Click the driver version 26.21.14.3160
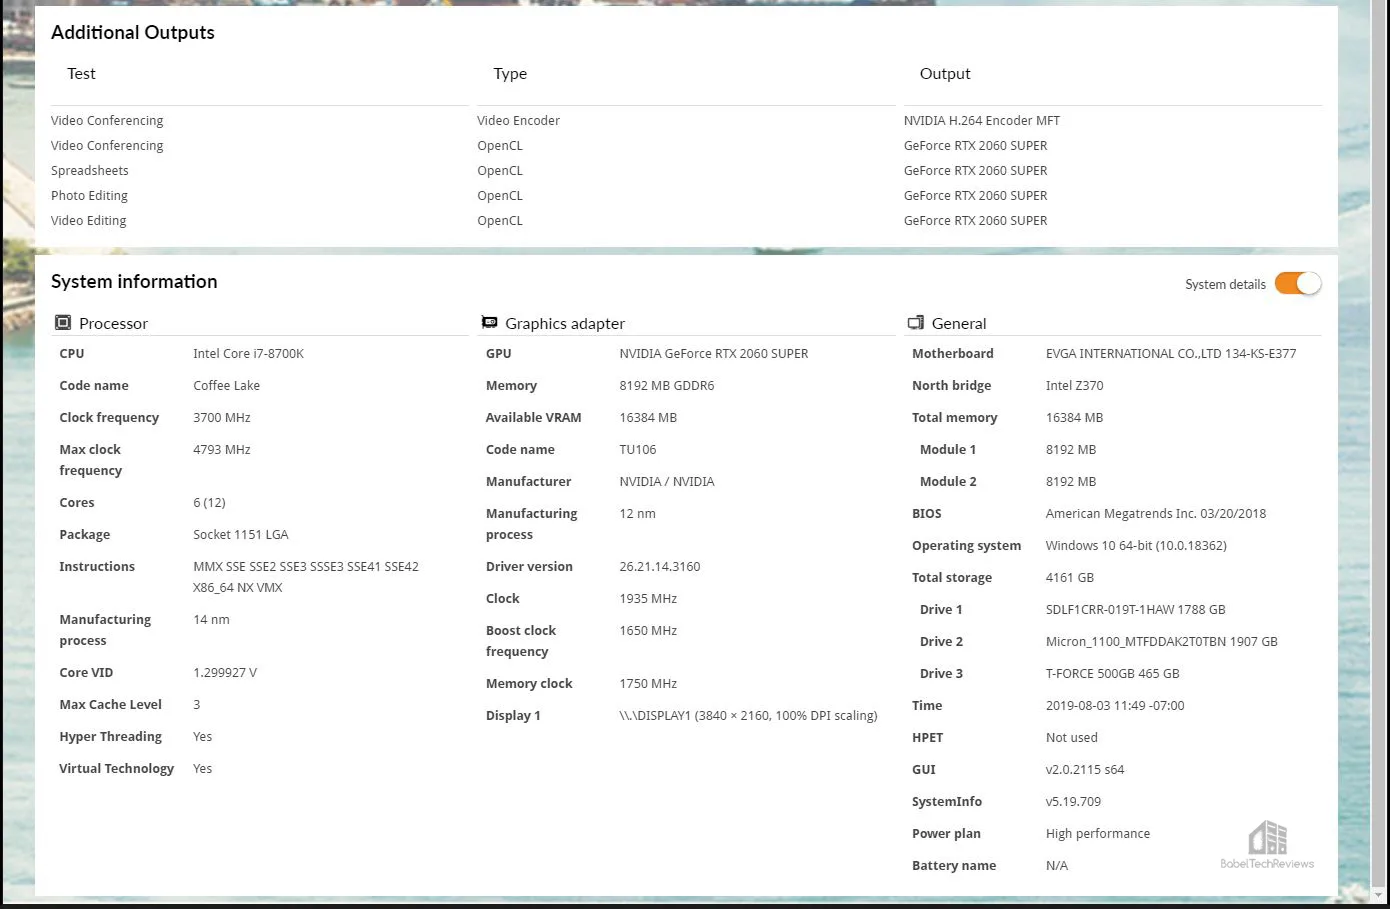The width and height of the screenshot is (1390, 909). pos(660,567)
